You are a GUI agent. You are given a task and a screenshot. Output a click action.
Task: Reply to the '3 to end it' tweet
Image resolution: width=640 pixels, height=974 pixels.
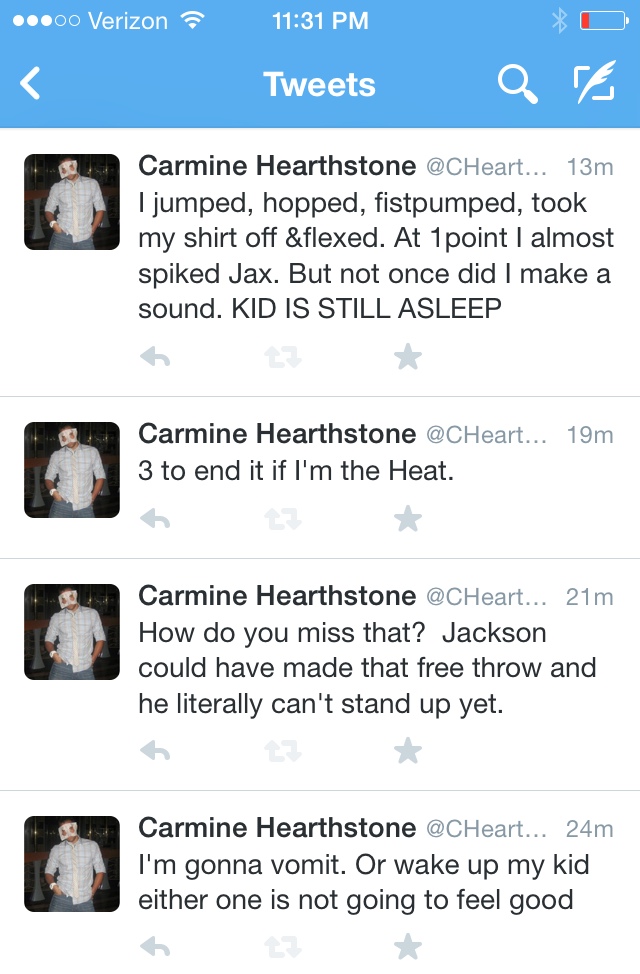[155, 518]
